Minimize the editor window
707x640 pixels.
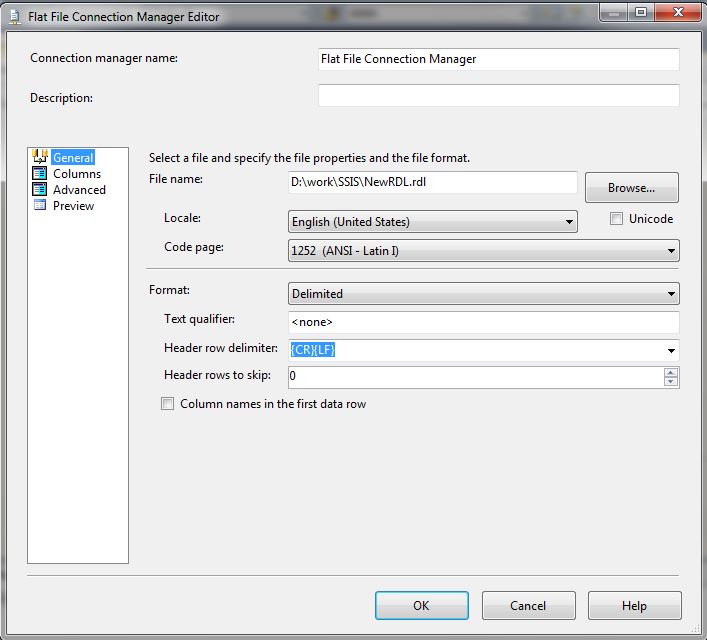(x=614, y=12)
